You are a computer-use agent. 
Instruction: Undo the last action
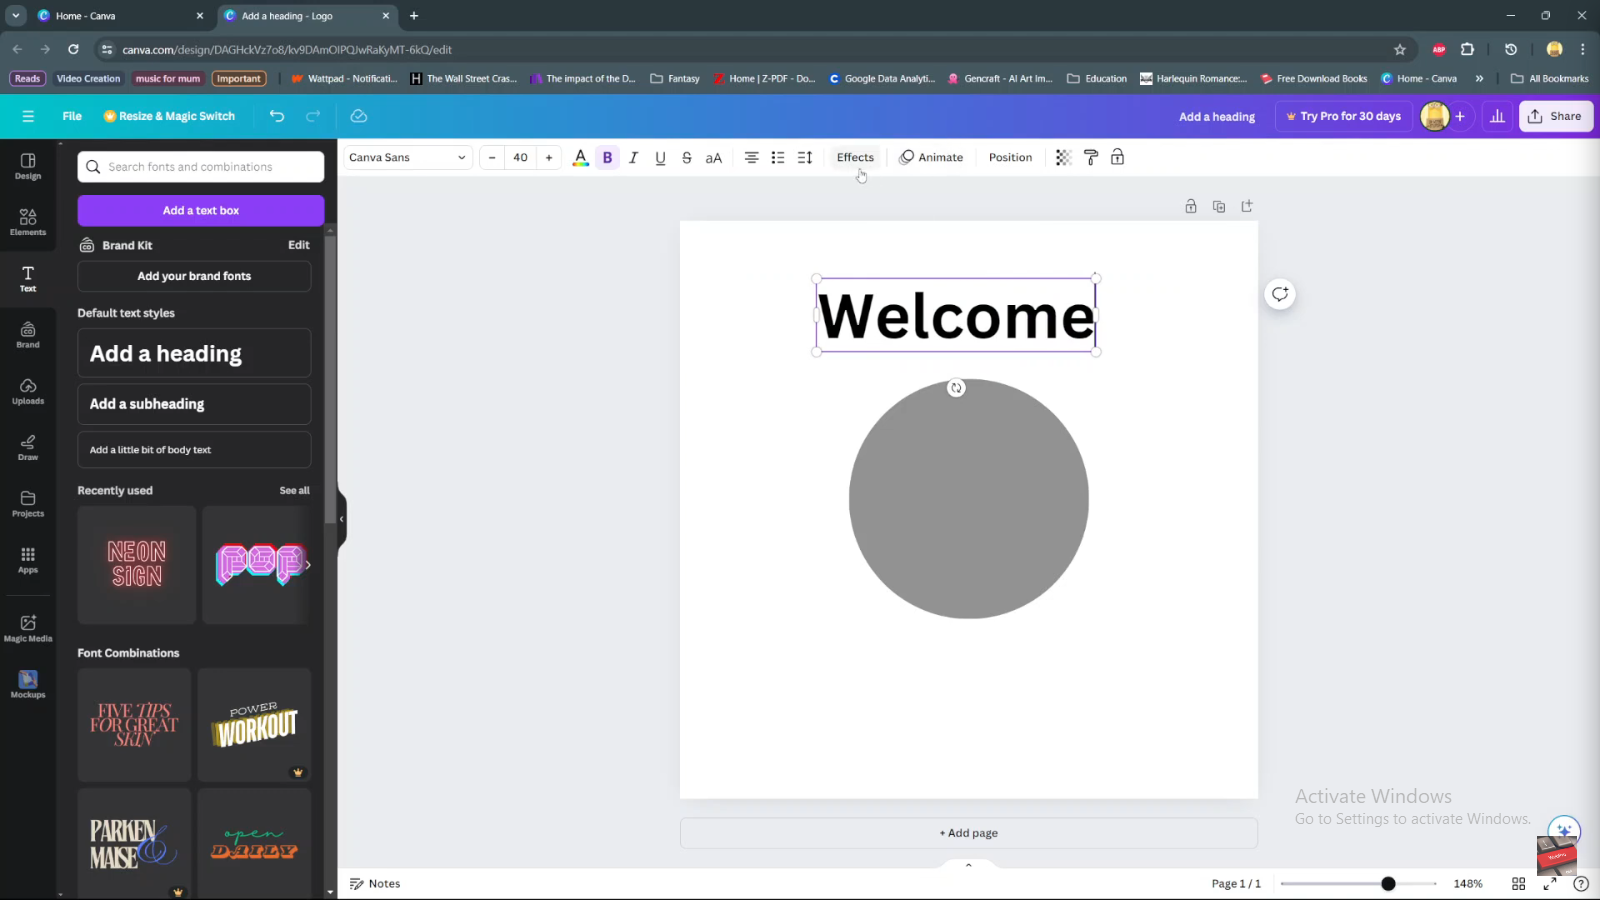coord(277,116)
